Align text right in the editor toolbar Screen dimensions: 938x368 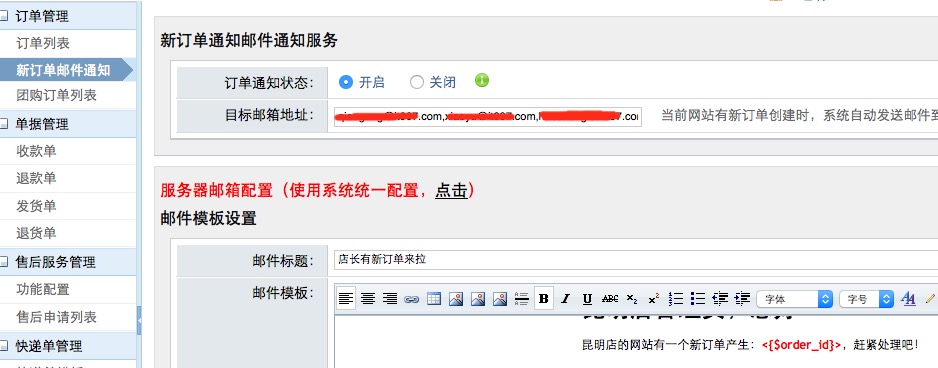point(390,299)
